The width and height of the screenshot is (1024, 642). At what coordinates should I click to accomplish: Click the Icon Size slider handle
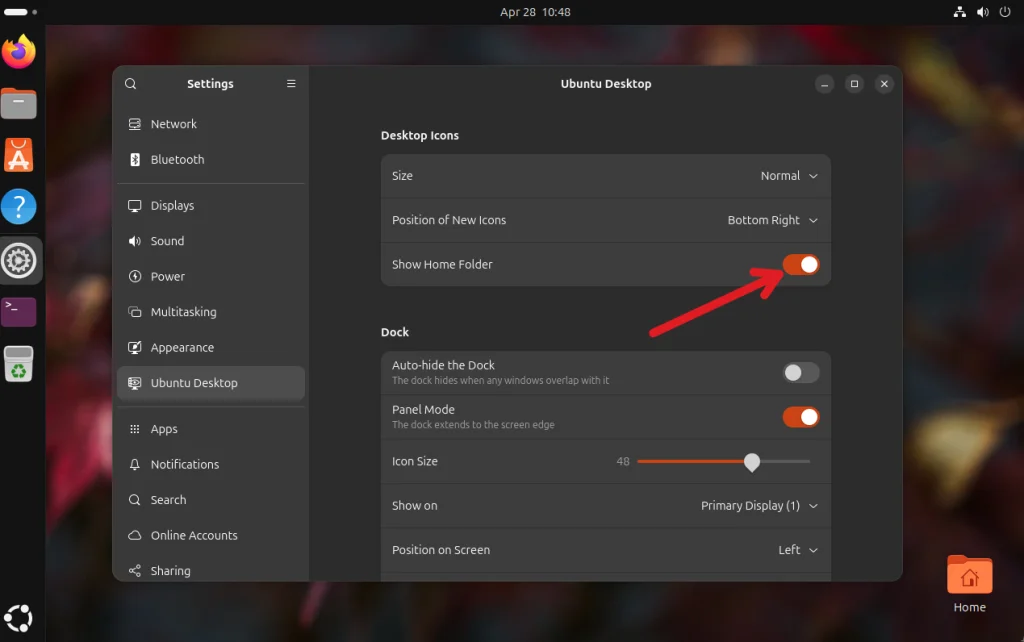752,462
